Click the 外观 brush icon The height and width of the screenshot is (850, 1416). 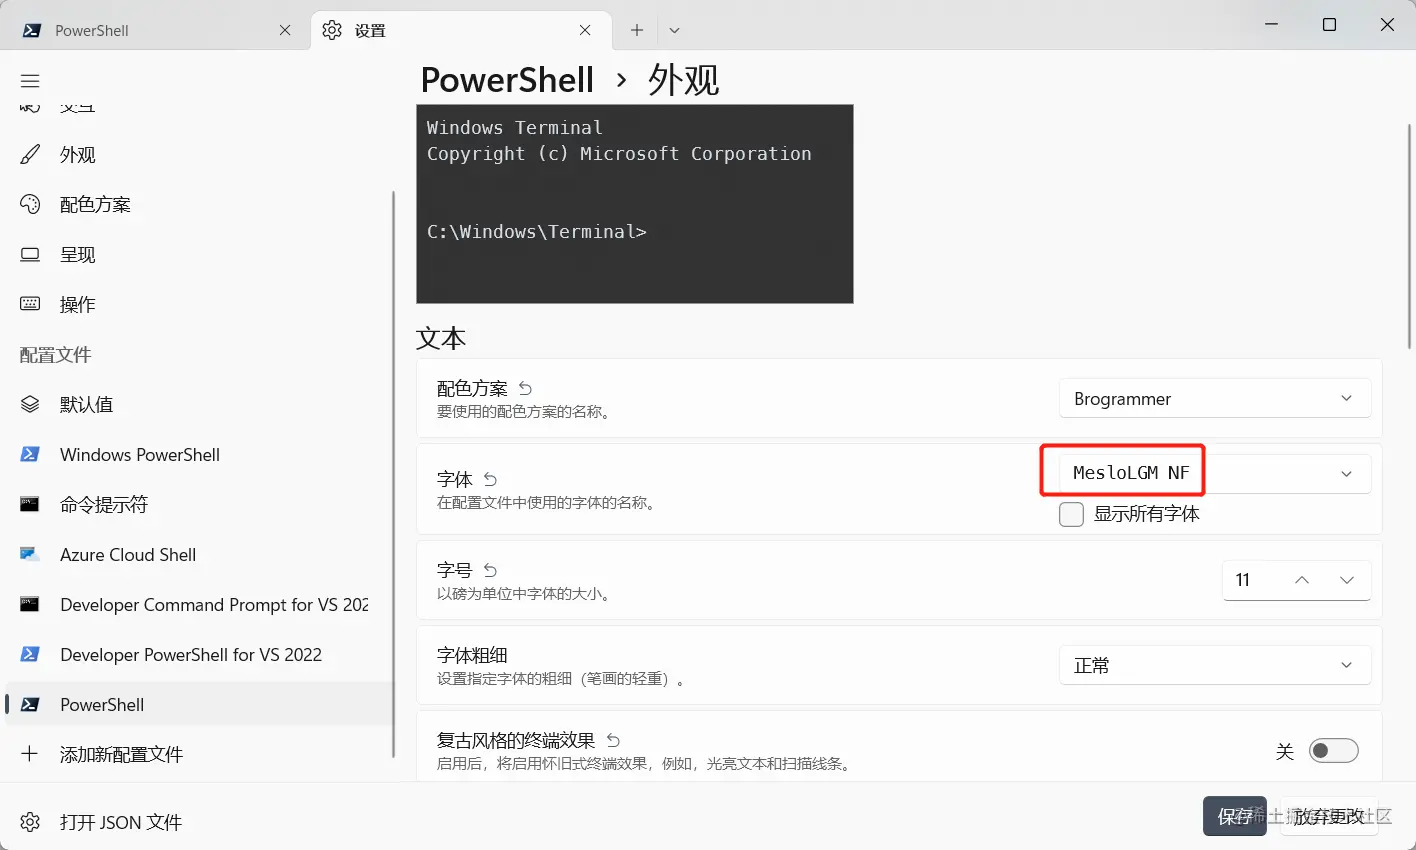coord(30,155)
